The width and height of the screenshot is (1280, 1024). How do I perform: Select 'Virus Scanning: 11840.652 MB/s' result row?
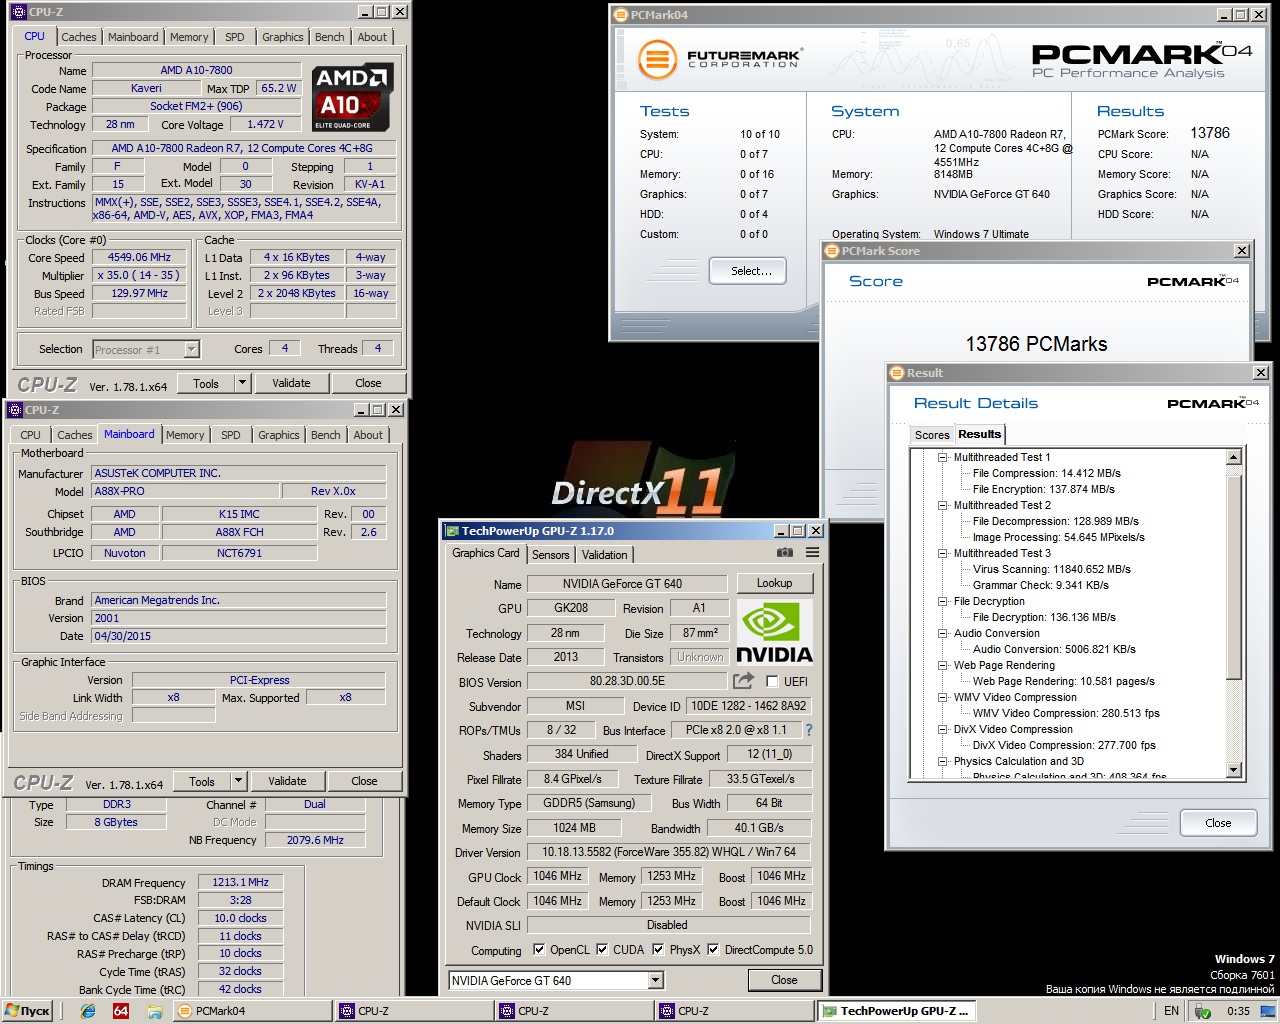(x=1052, y=569)
